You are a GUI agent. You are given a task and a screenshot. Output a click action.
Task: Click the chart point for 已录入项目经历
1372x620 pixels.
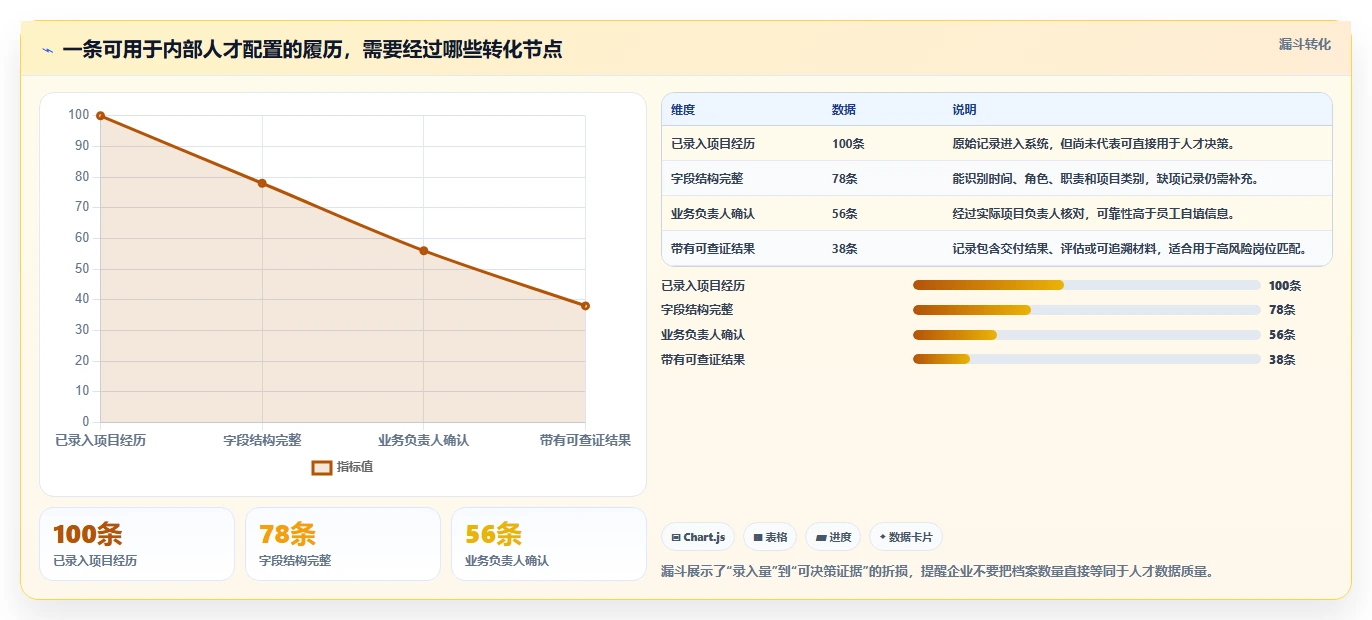click(x=100, y=116)
